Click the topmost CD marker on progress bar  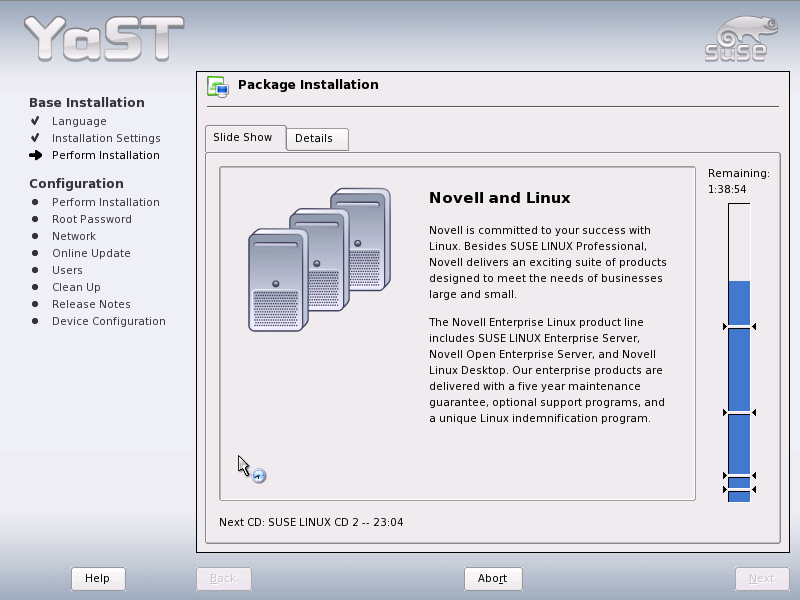pos(739,327)
